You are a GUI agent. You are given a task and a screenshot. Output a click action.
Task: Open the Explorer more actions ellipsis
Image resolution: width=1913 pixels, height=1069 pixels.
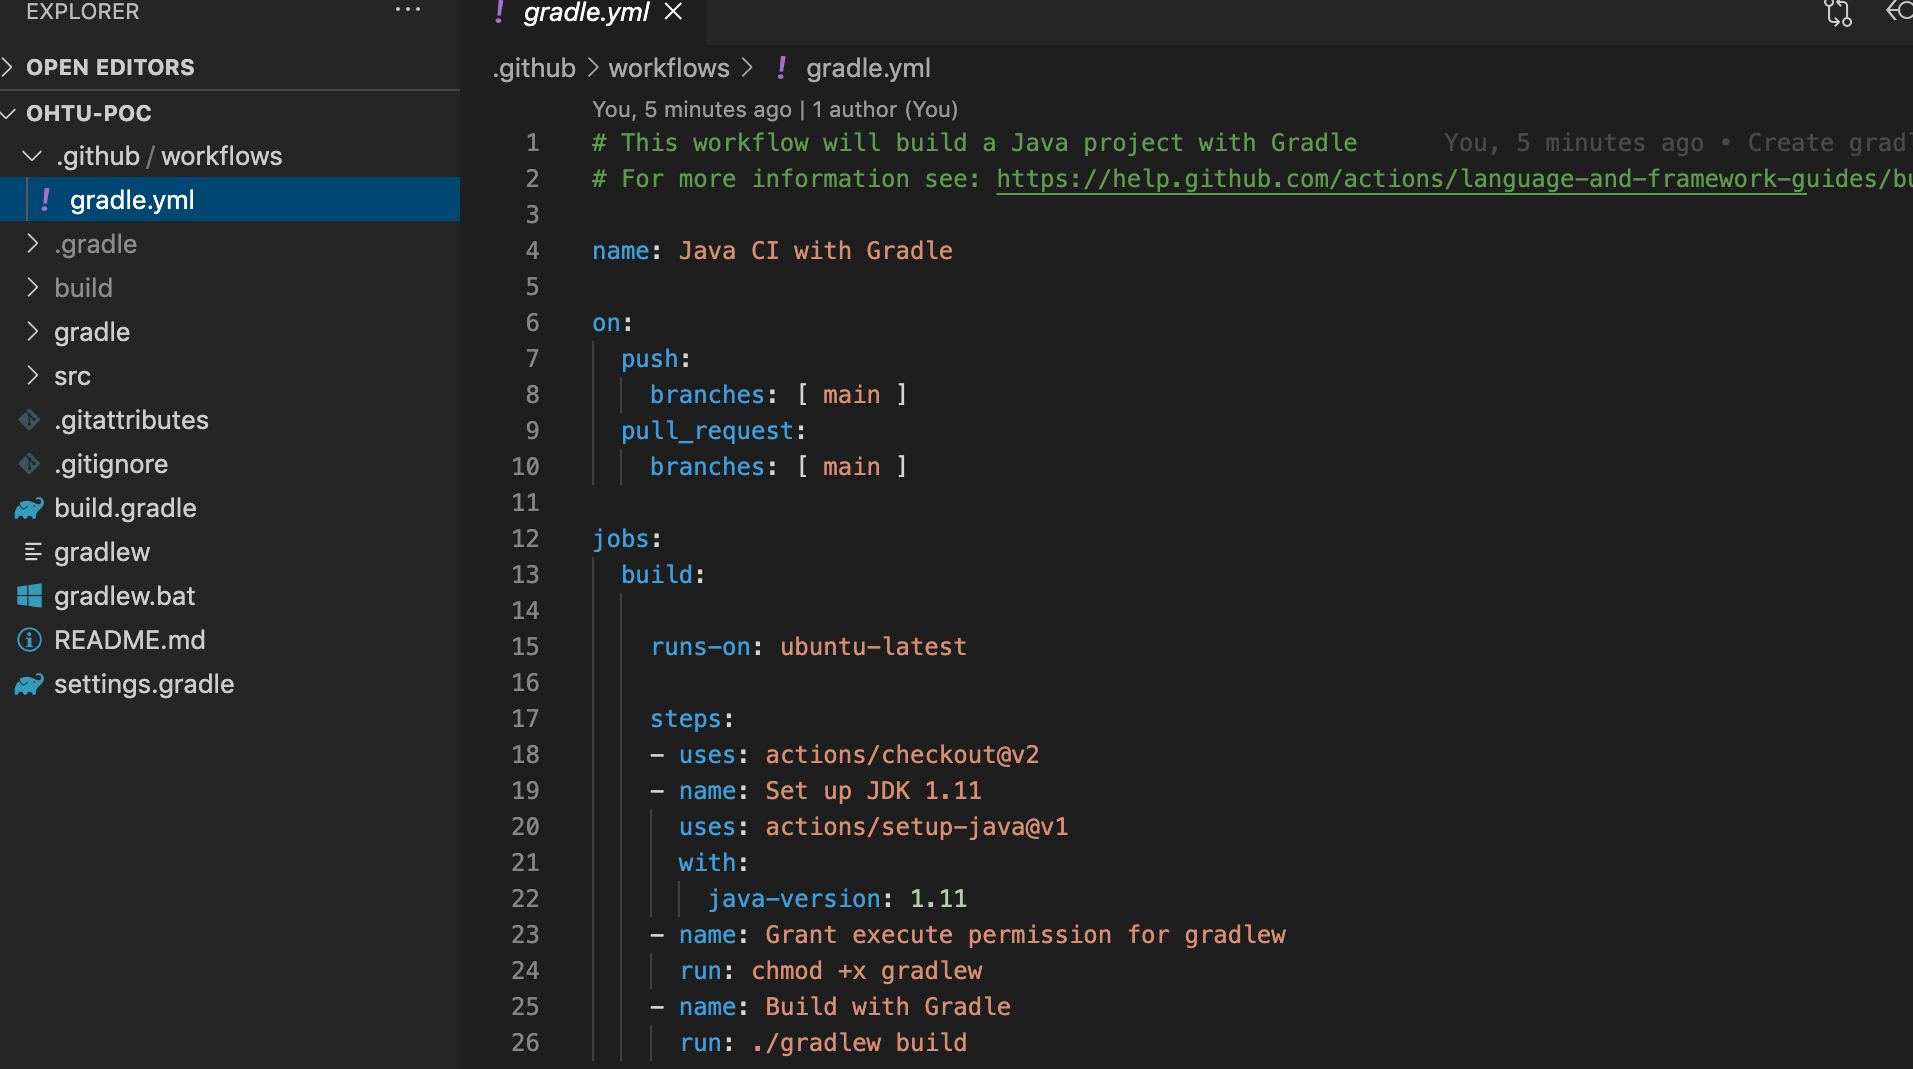point(408,10)
